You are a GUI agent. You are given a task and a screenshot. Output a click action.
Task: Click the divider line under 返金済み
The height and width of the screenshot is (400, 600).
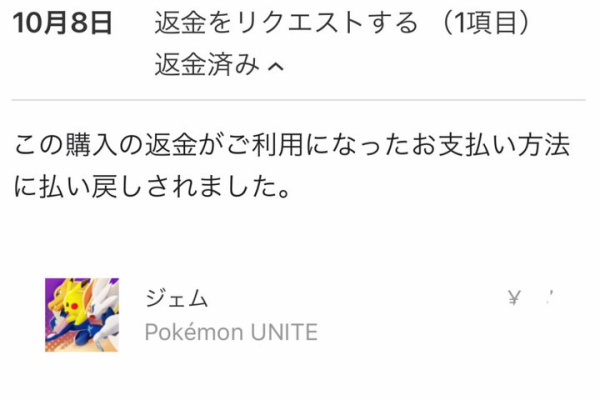click(298, 100)
